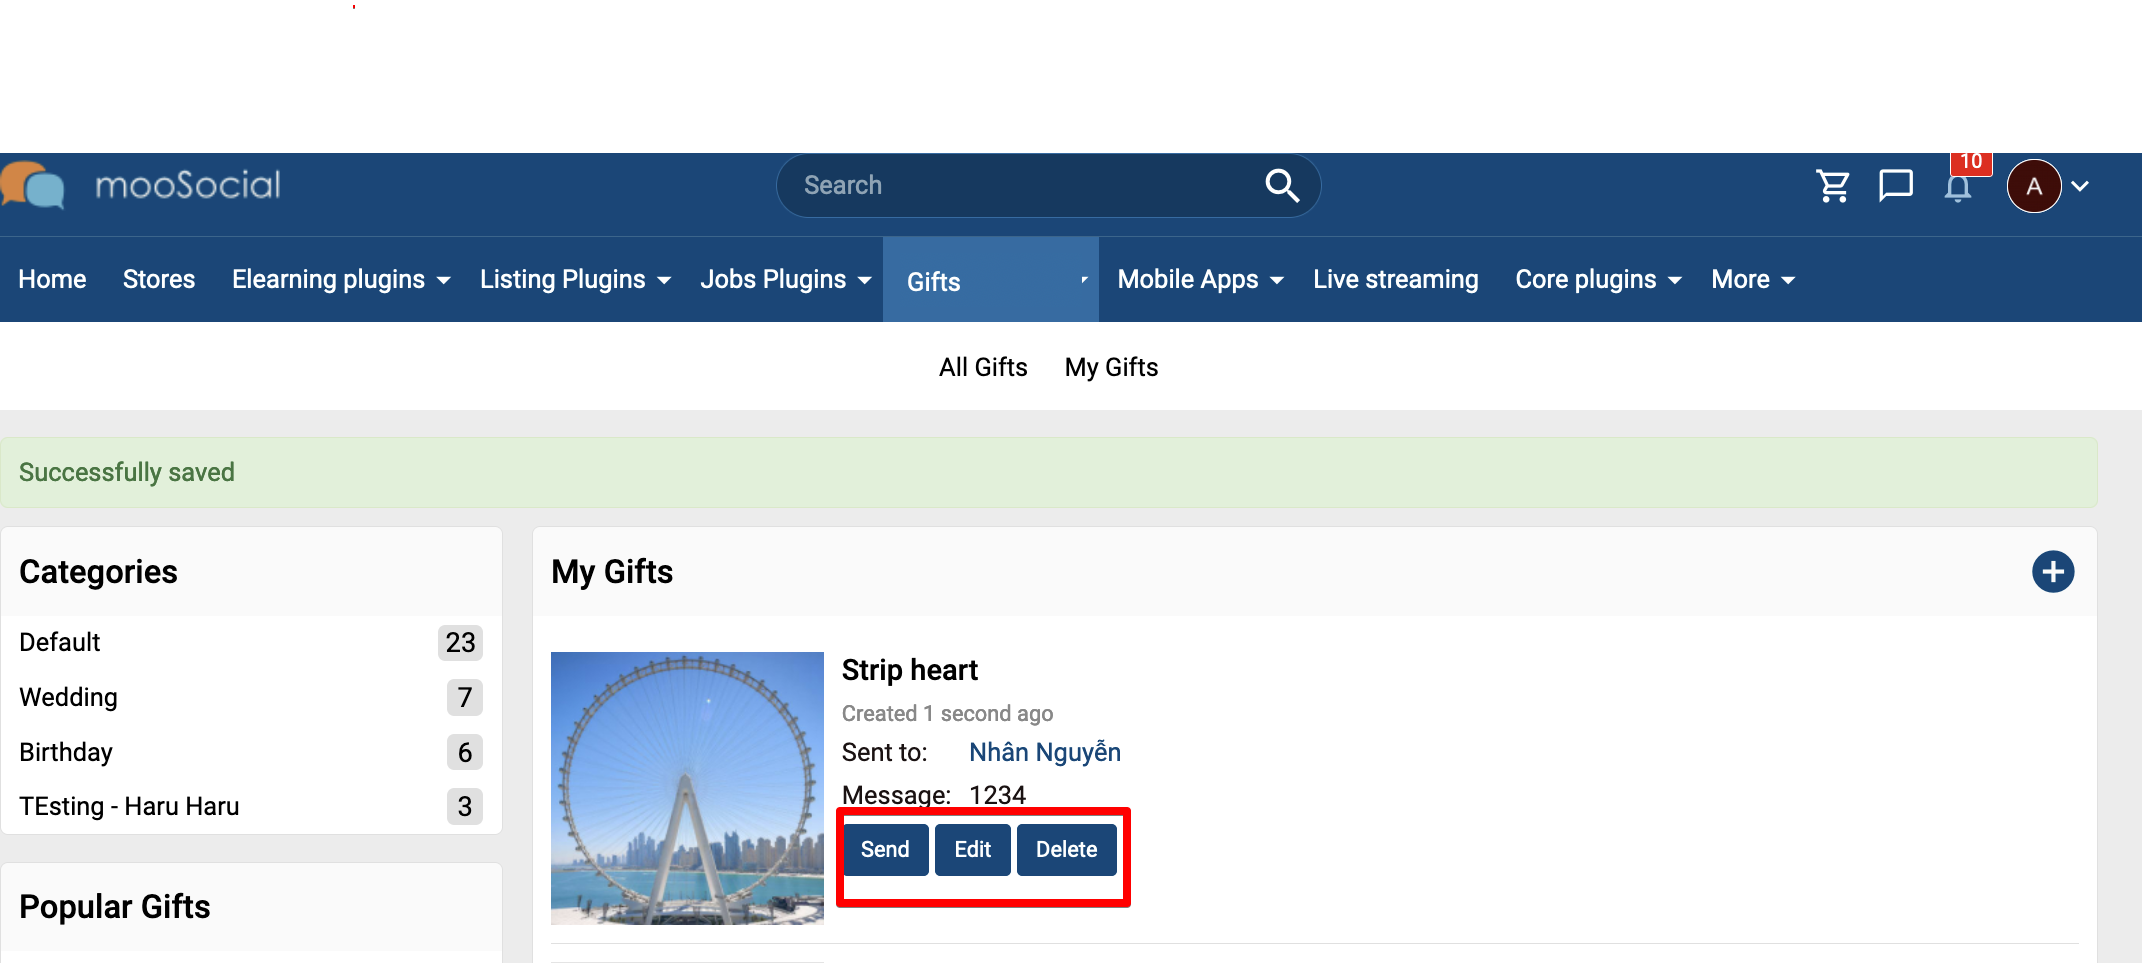Click the search magnifier icon
This screenshot has height=963, width=2142.
[1282, 185]
